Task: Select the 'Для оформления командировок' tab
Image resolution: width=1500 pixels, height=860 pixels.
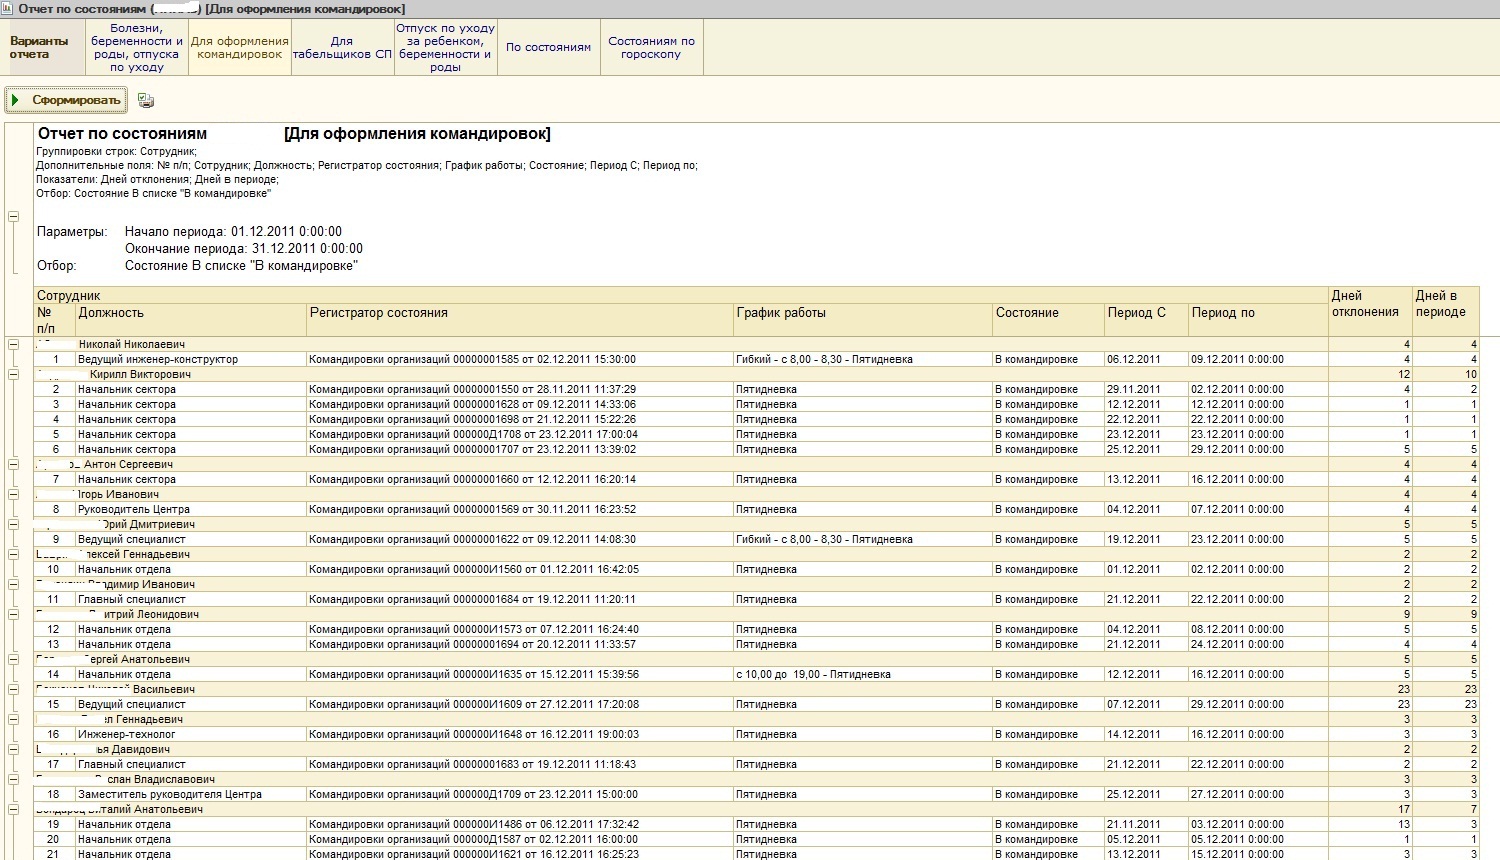Action: 239,47
